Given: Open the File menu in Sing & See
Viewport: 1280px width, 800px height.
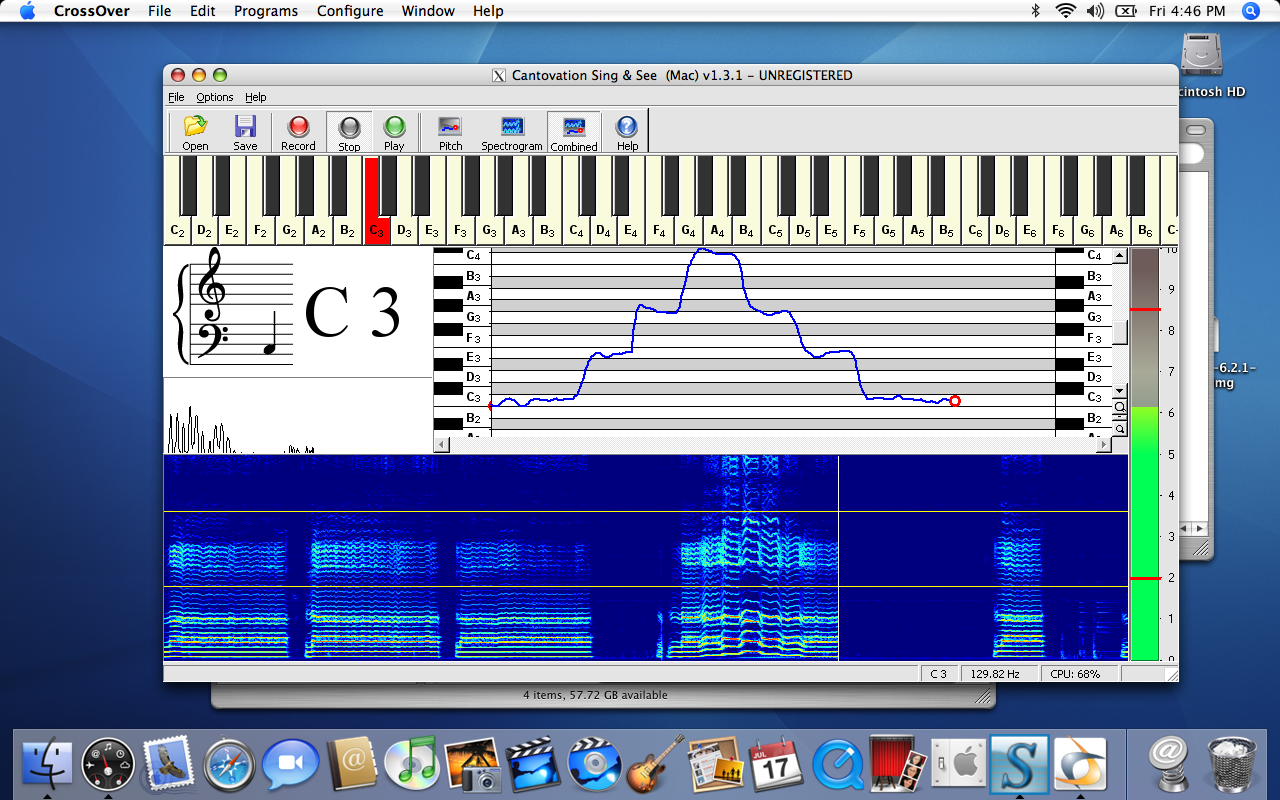Looking at the screenshot, I should pos(176,97).
